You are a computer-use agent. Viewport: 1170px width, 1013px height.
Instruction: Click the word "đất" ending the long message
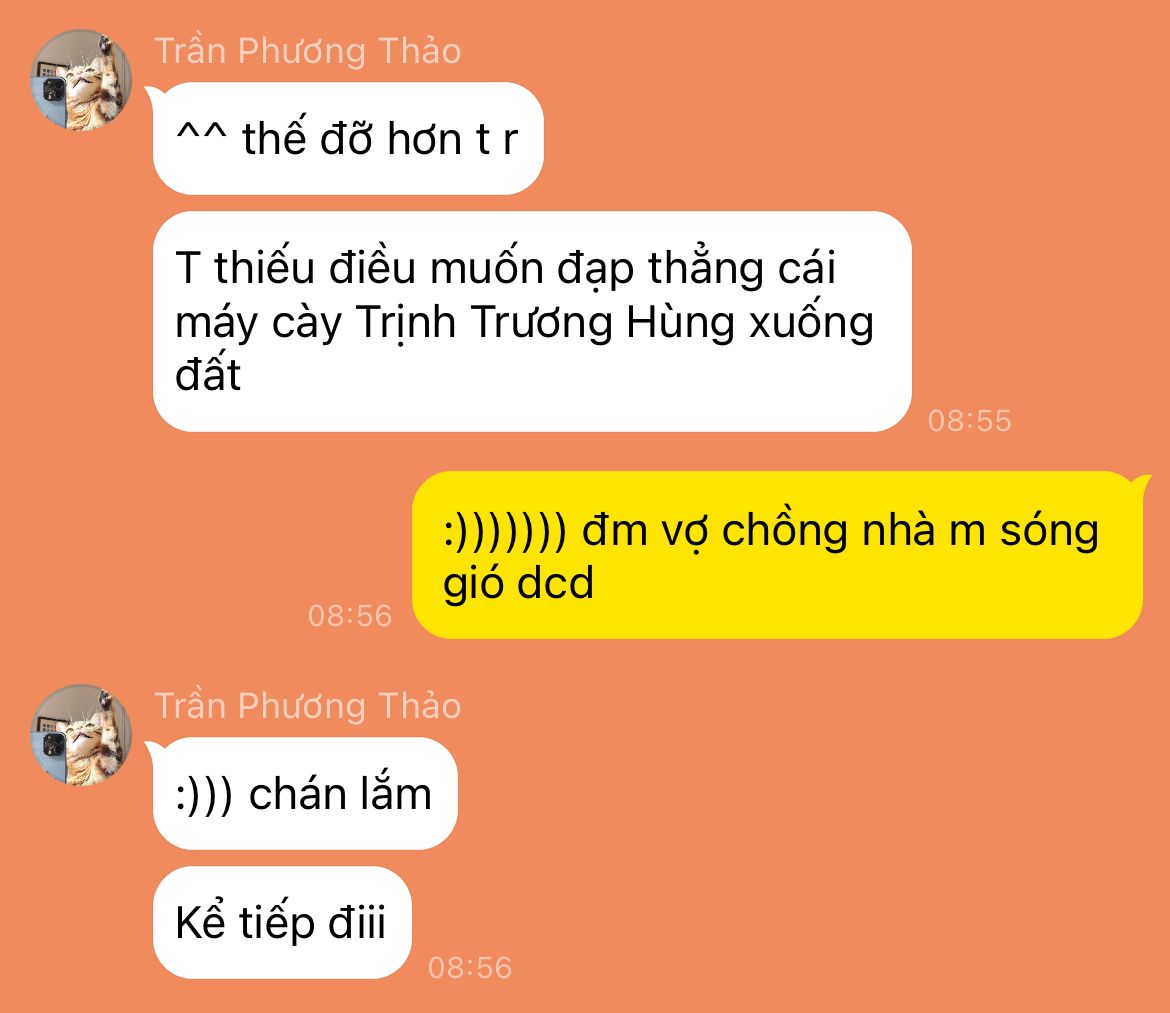tap(208, 374)
